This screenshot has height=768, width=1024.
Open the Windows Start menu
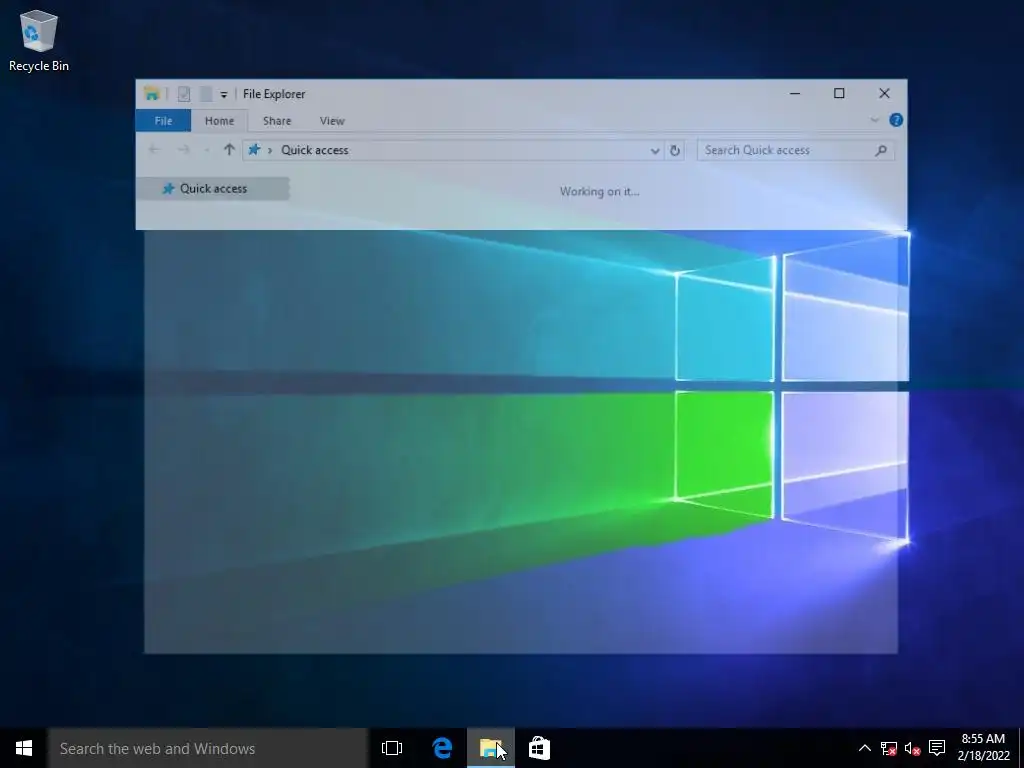(24, 748)
